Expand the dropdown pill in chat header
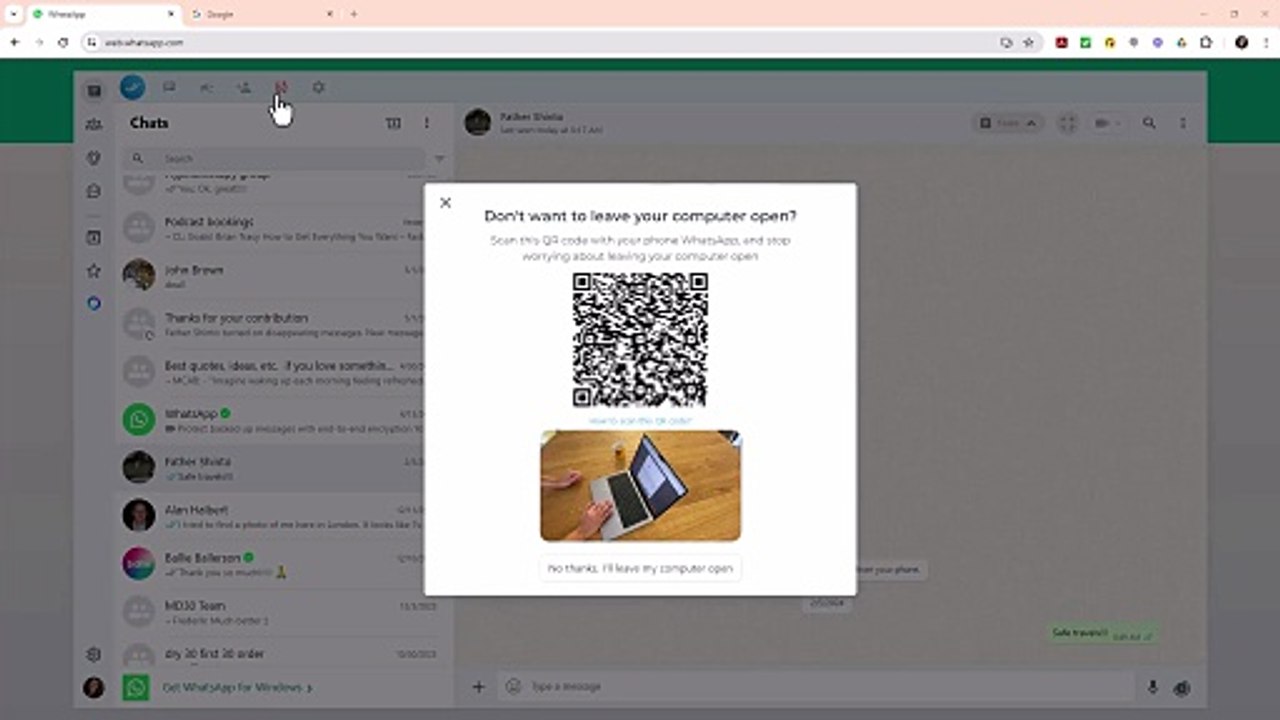The image size is (1280, 720). [x=1007, y=123]
